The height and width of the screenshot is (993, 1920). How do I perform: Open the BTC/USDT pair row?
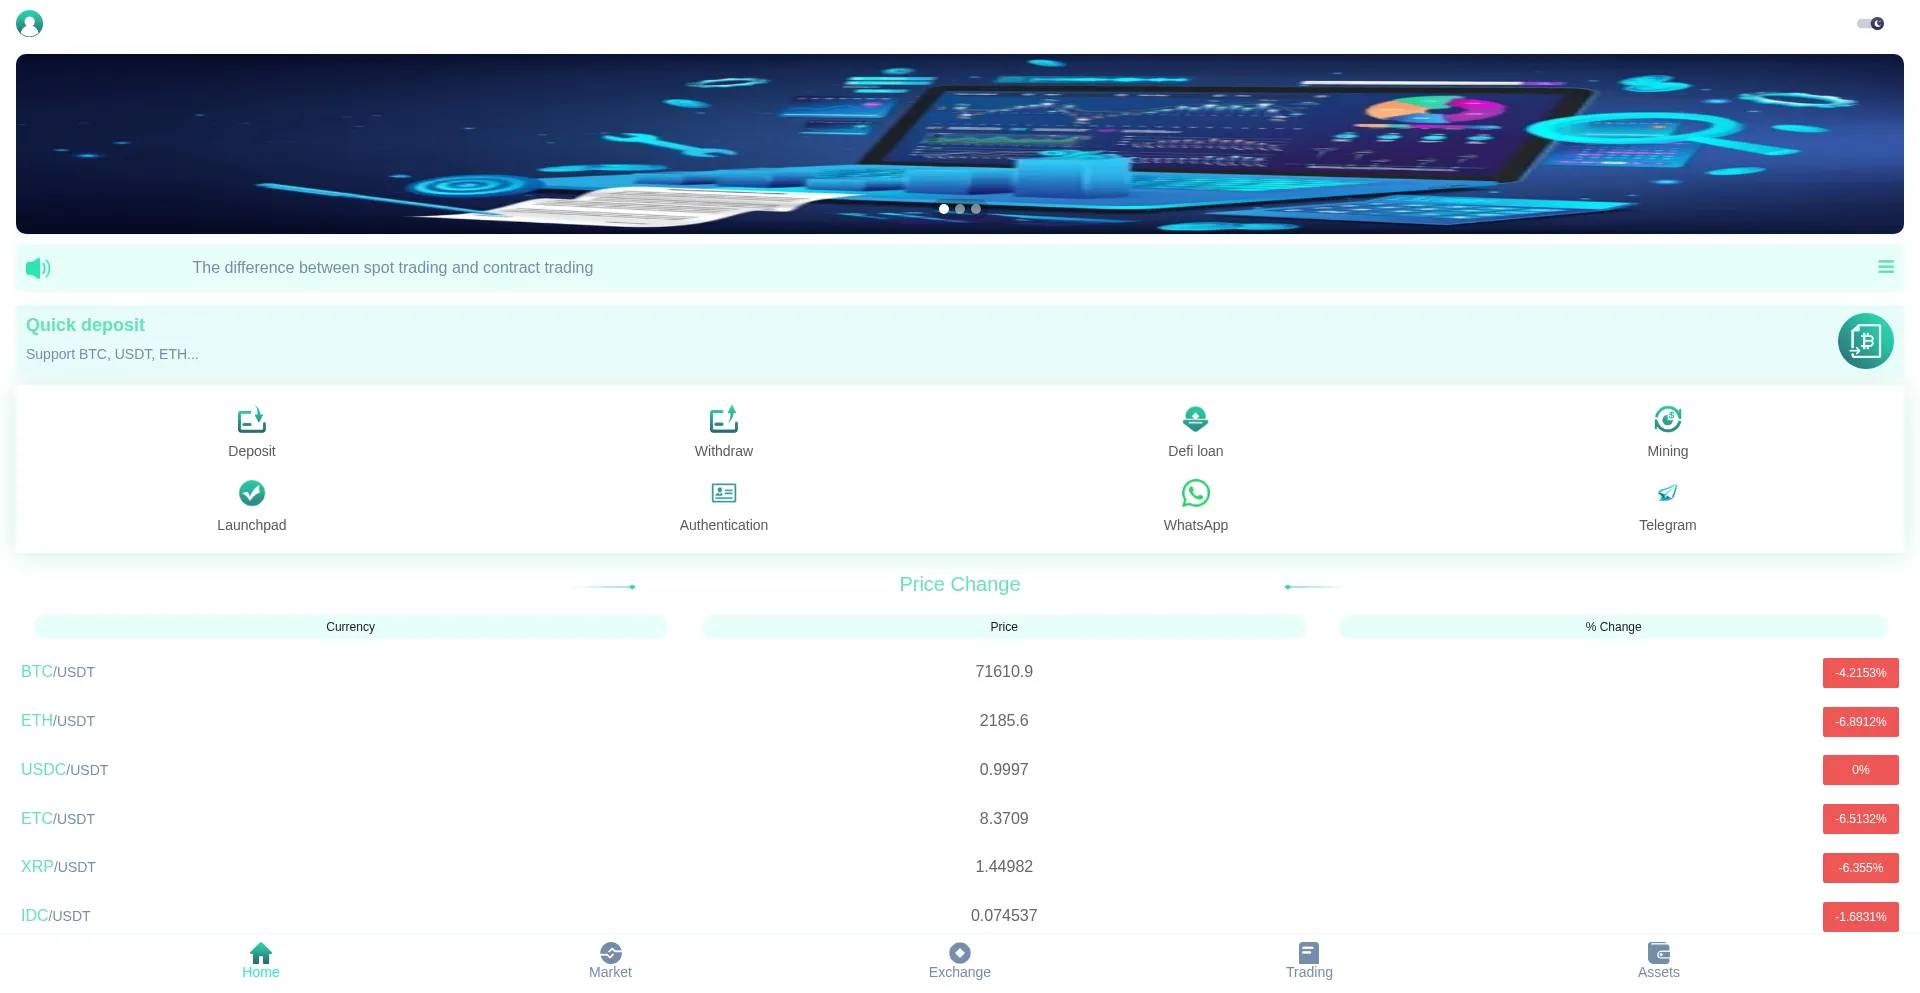point(960,672)
